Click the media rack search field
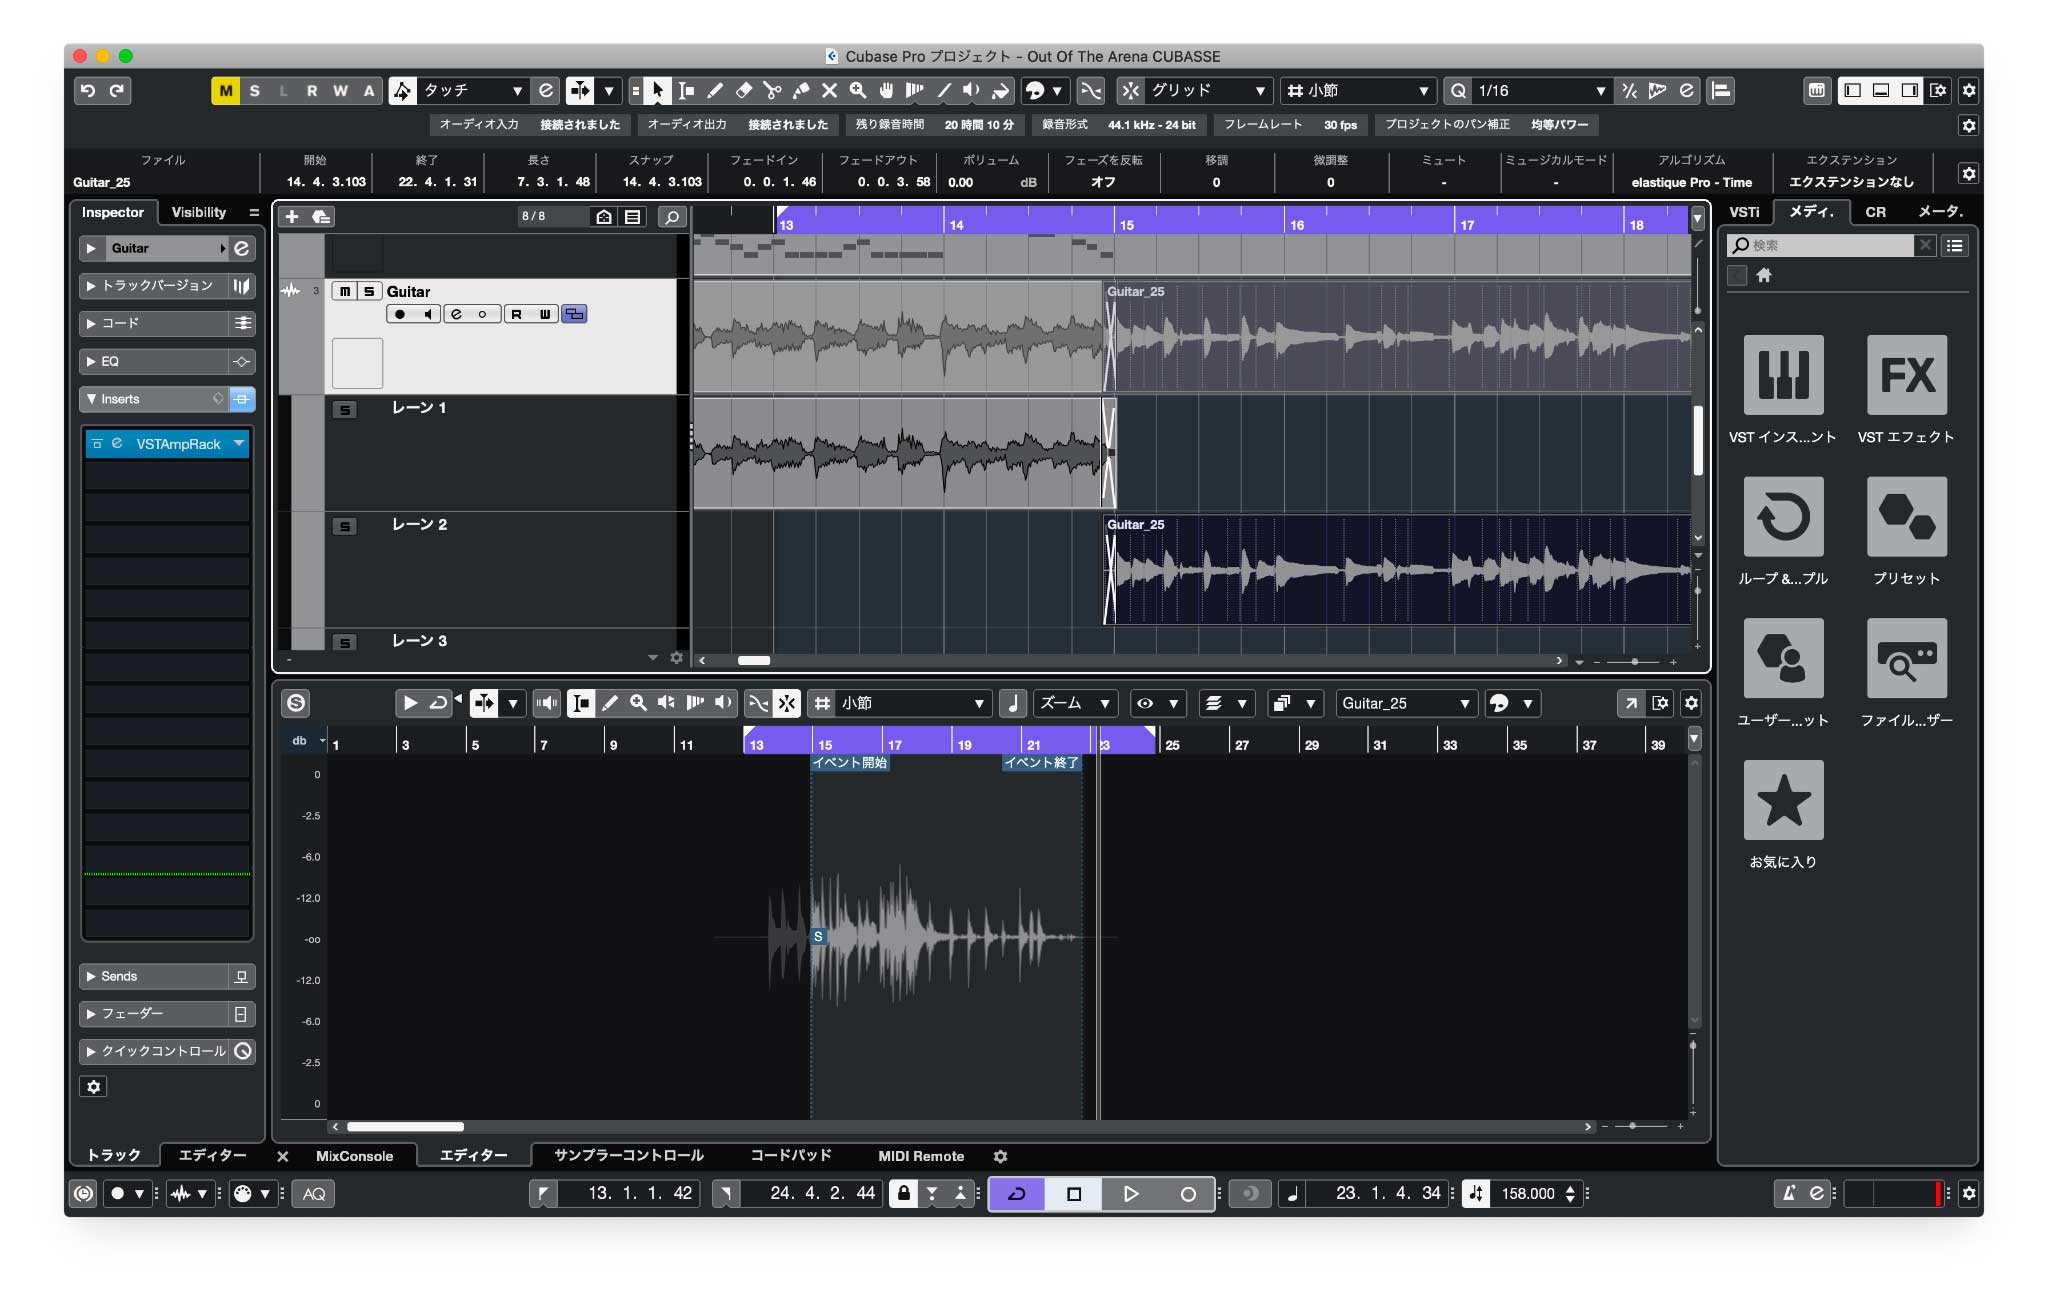 click(1822, 245)
